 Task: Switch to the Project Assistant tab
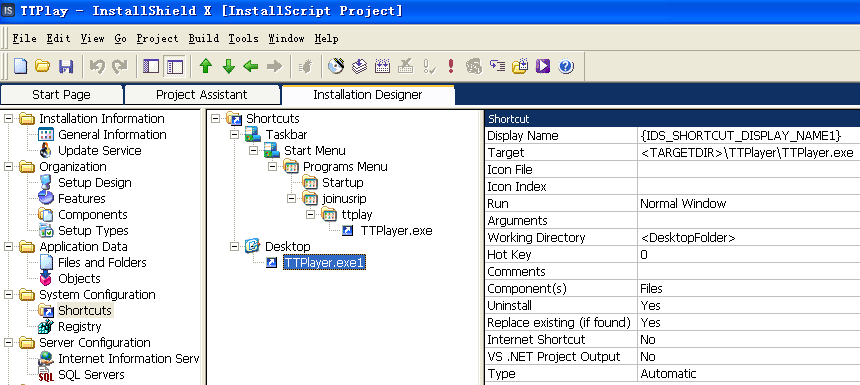(x=202, y=94)
